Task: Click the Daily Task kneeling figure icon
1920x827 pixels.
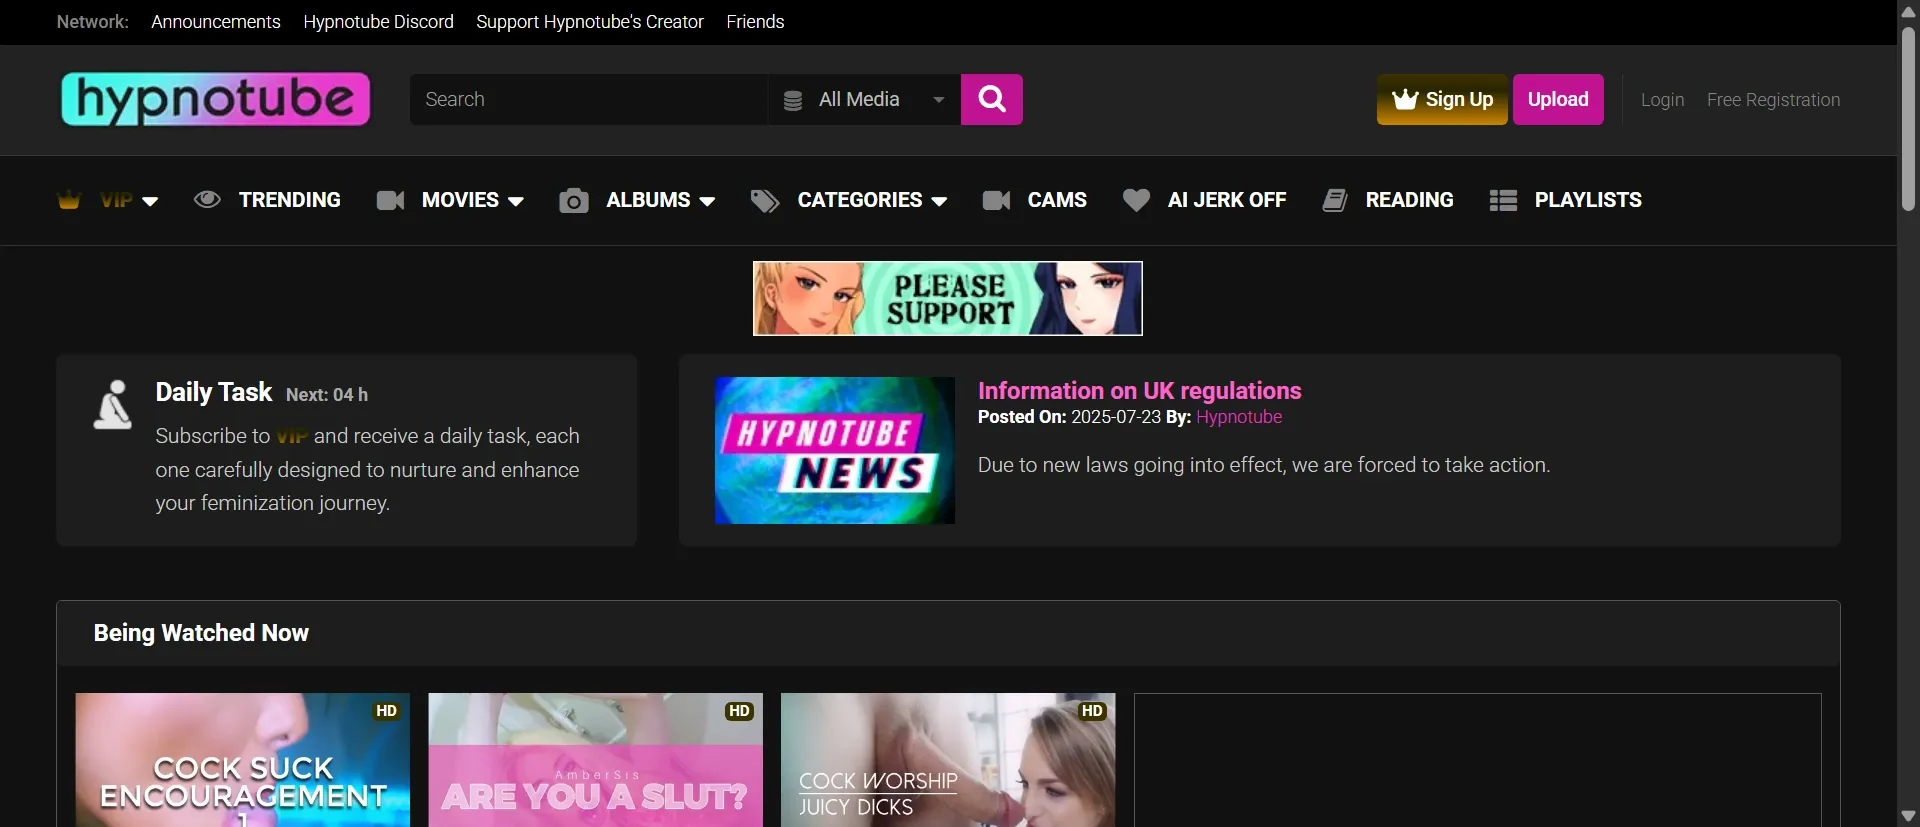Action: coord(113,405)
